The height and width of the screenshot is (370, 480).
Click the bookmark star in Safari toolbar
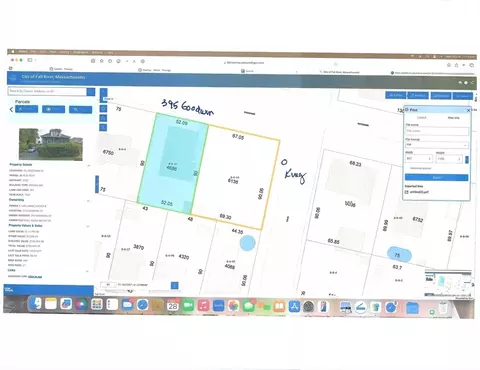click(x=102, y=61)
